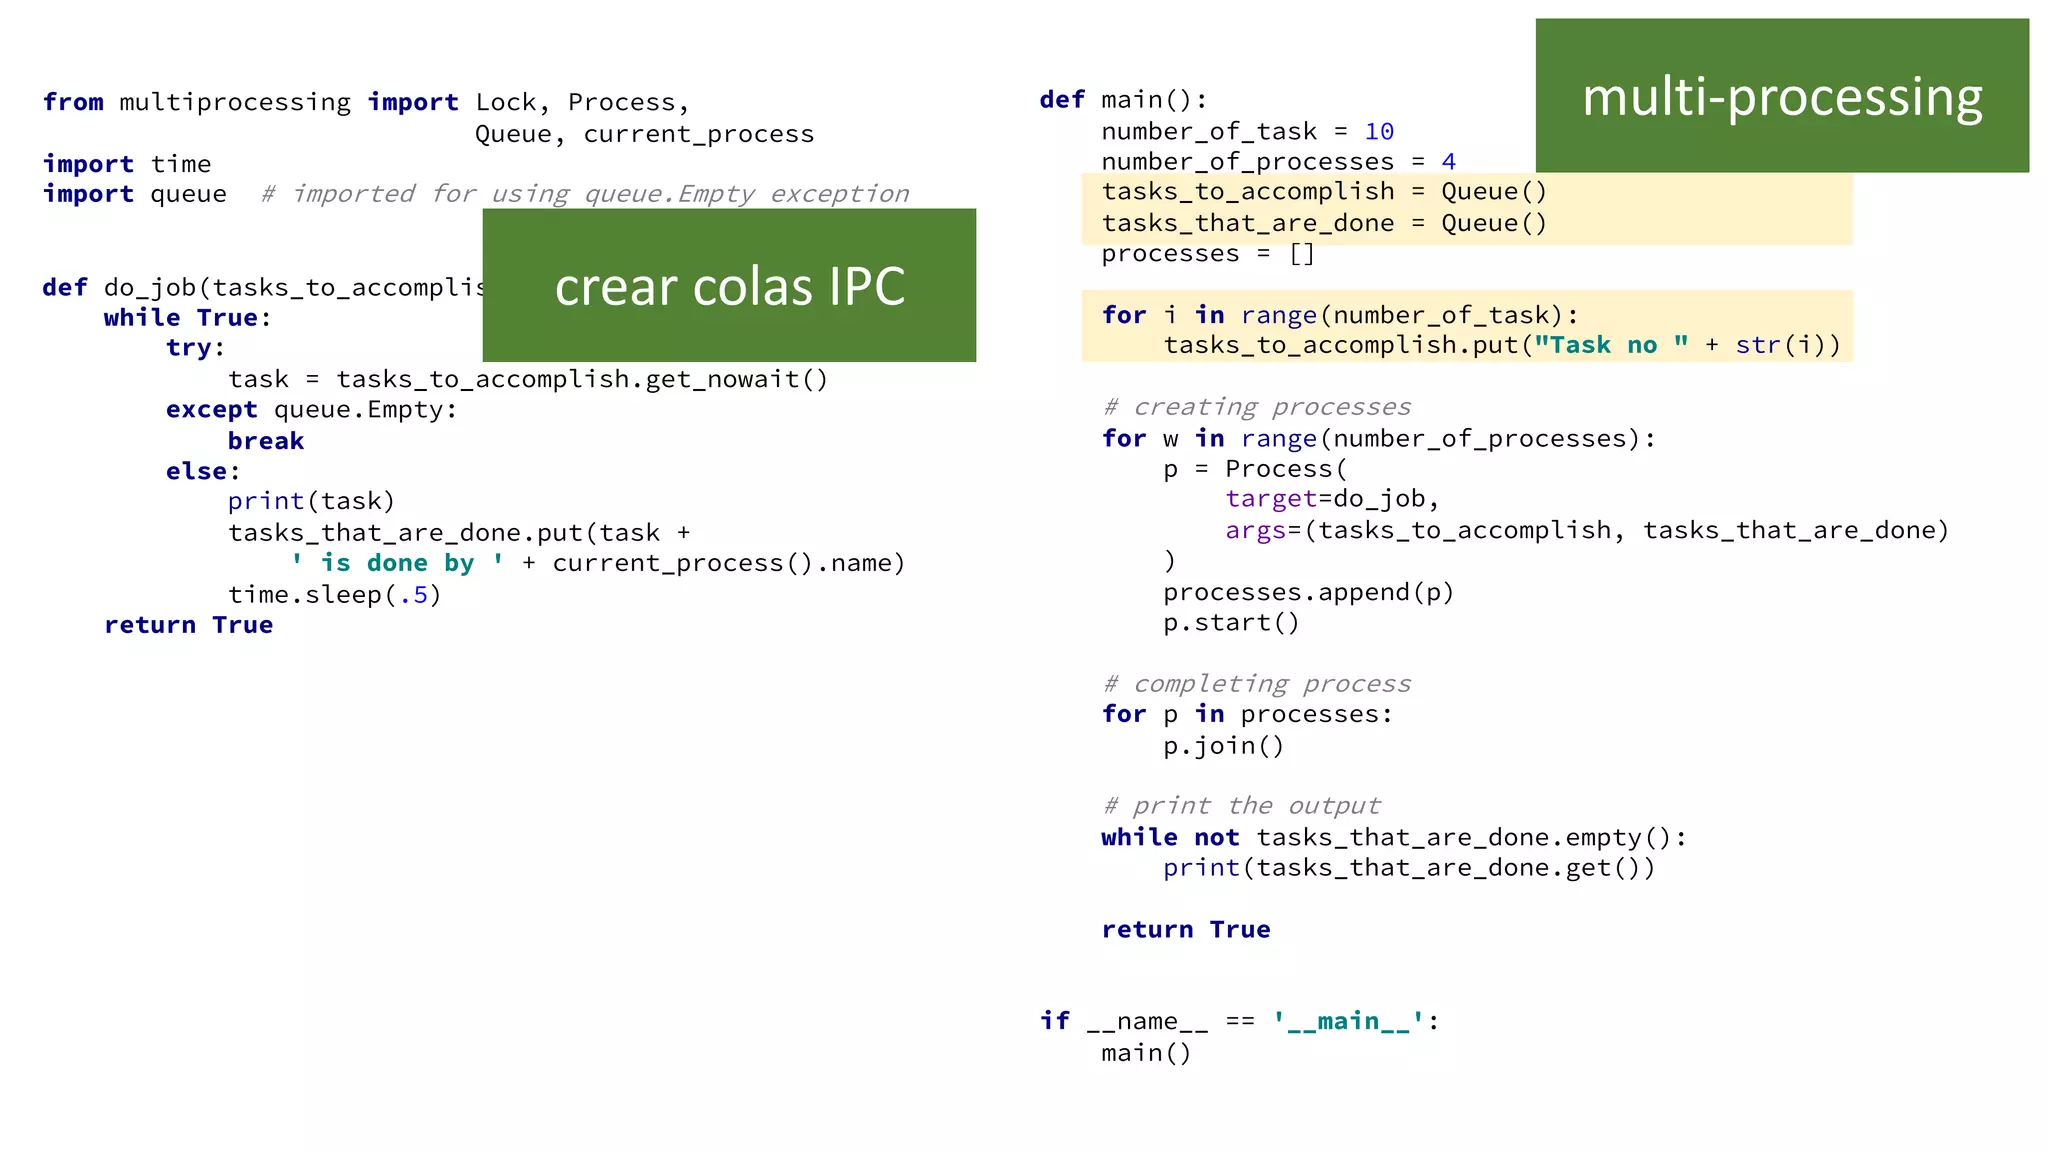Click the get_nowait() call line
Screen dimensions: 2048x1152
(x=527, y=380)
